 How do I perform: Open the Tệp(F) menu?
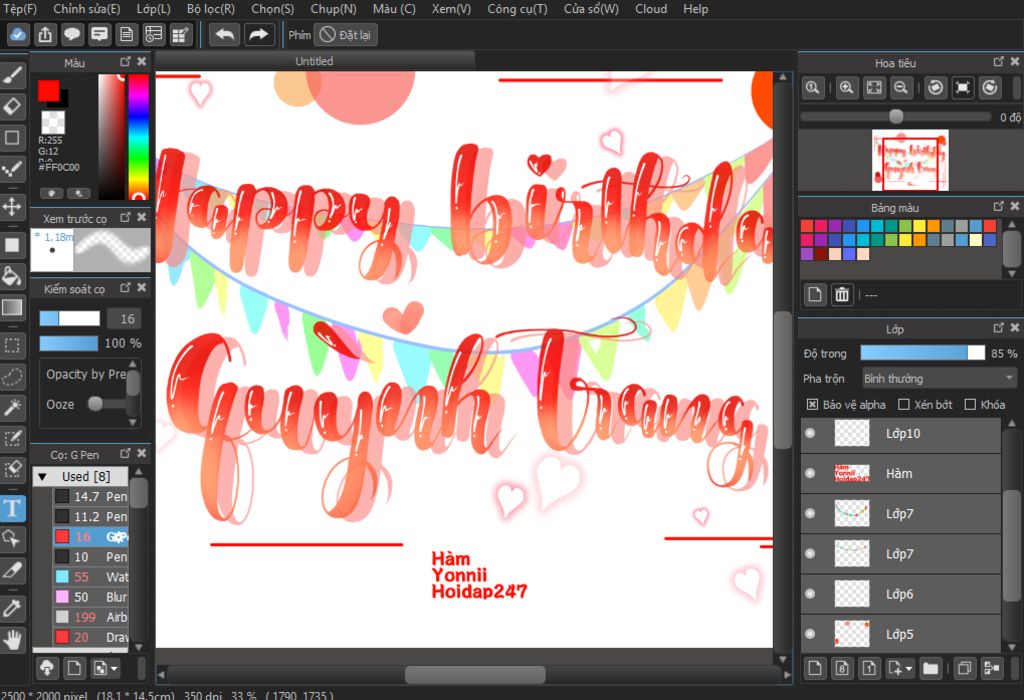pyautogui.click(x=20, y=9)
